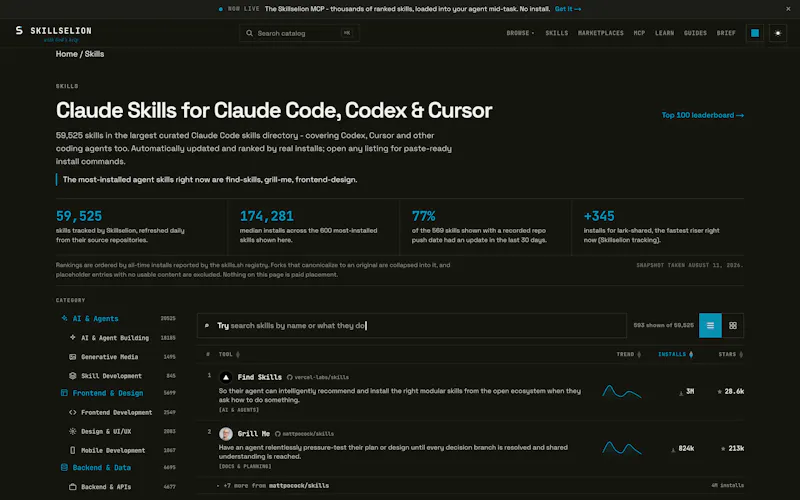Open the Learn nav item

(664, 33)
